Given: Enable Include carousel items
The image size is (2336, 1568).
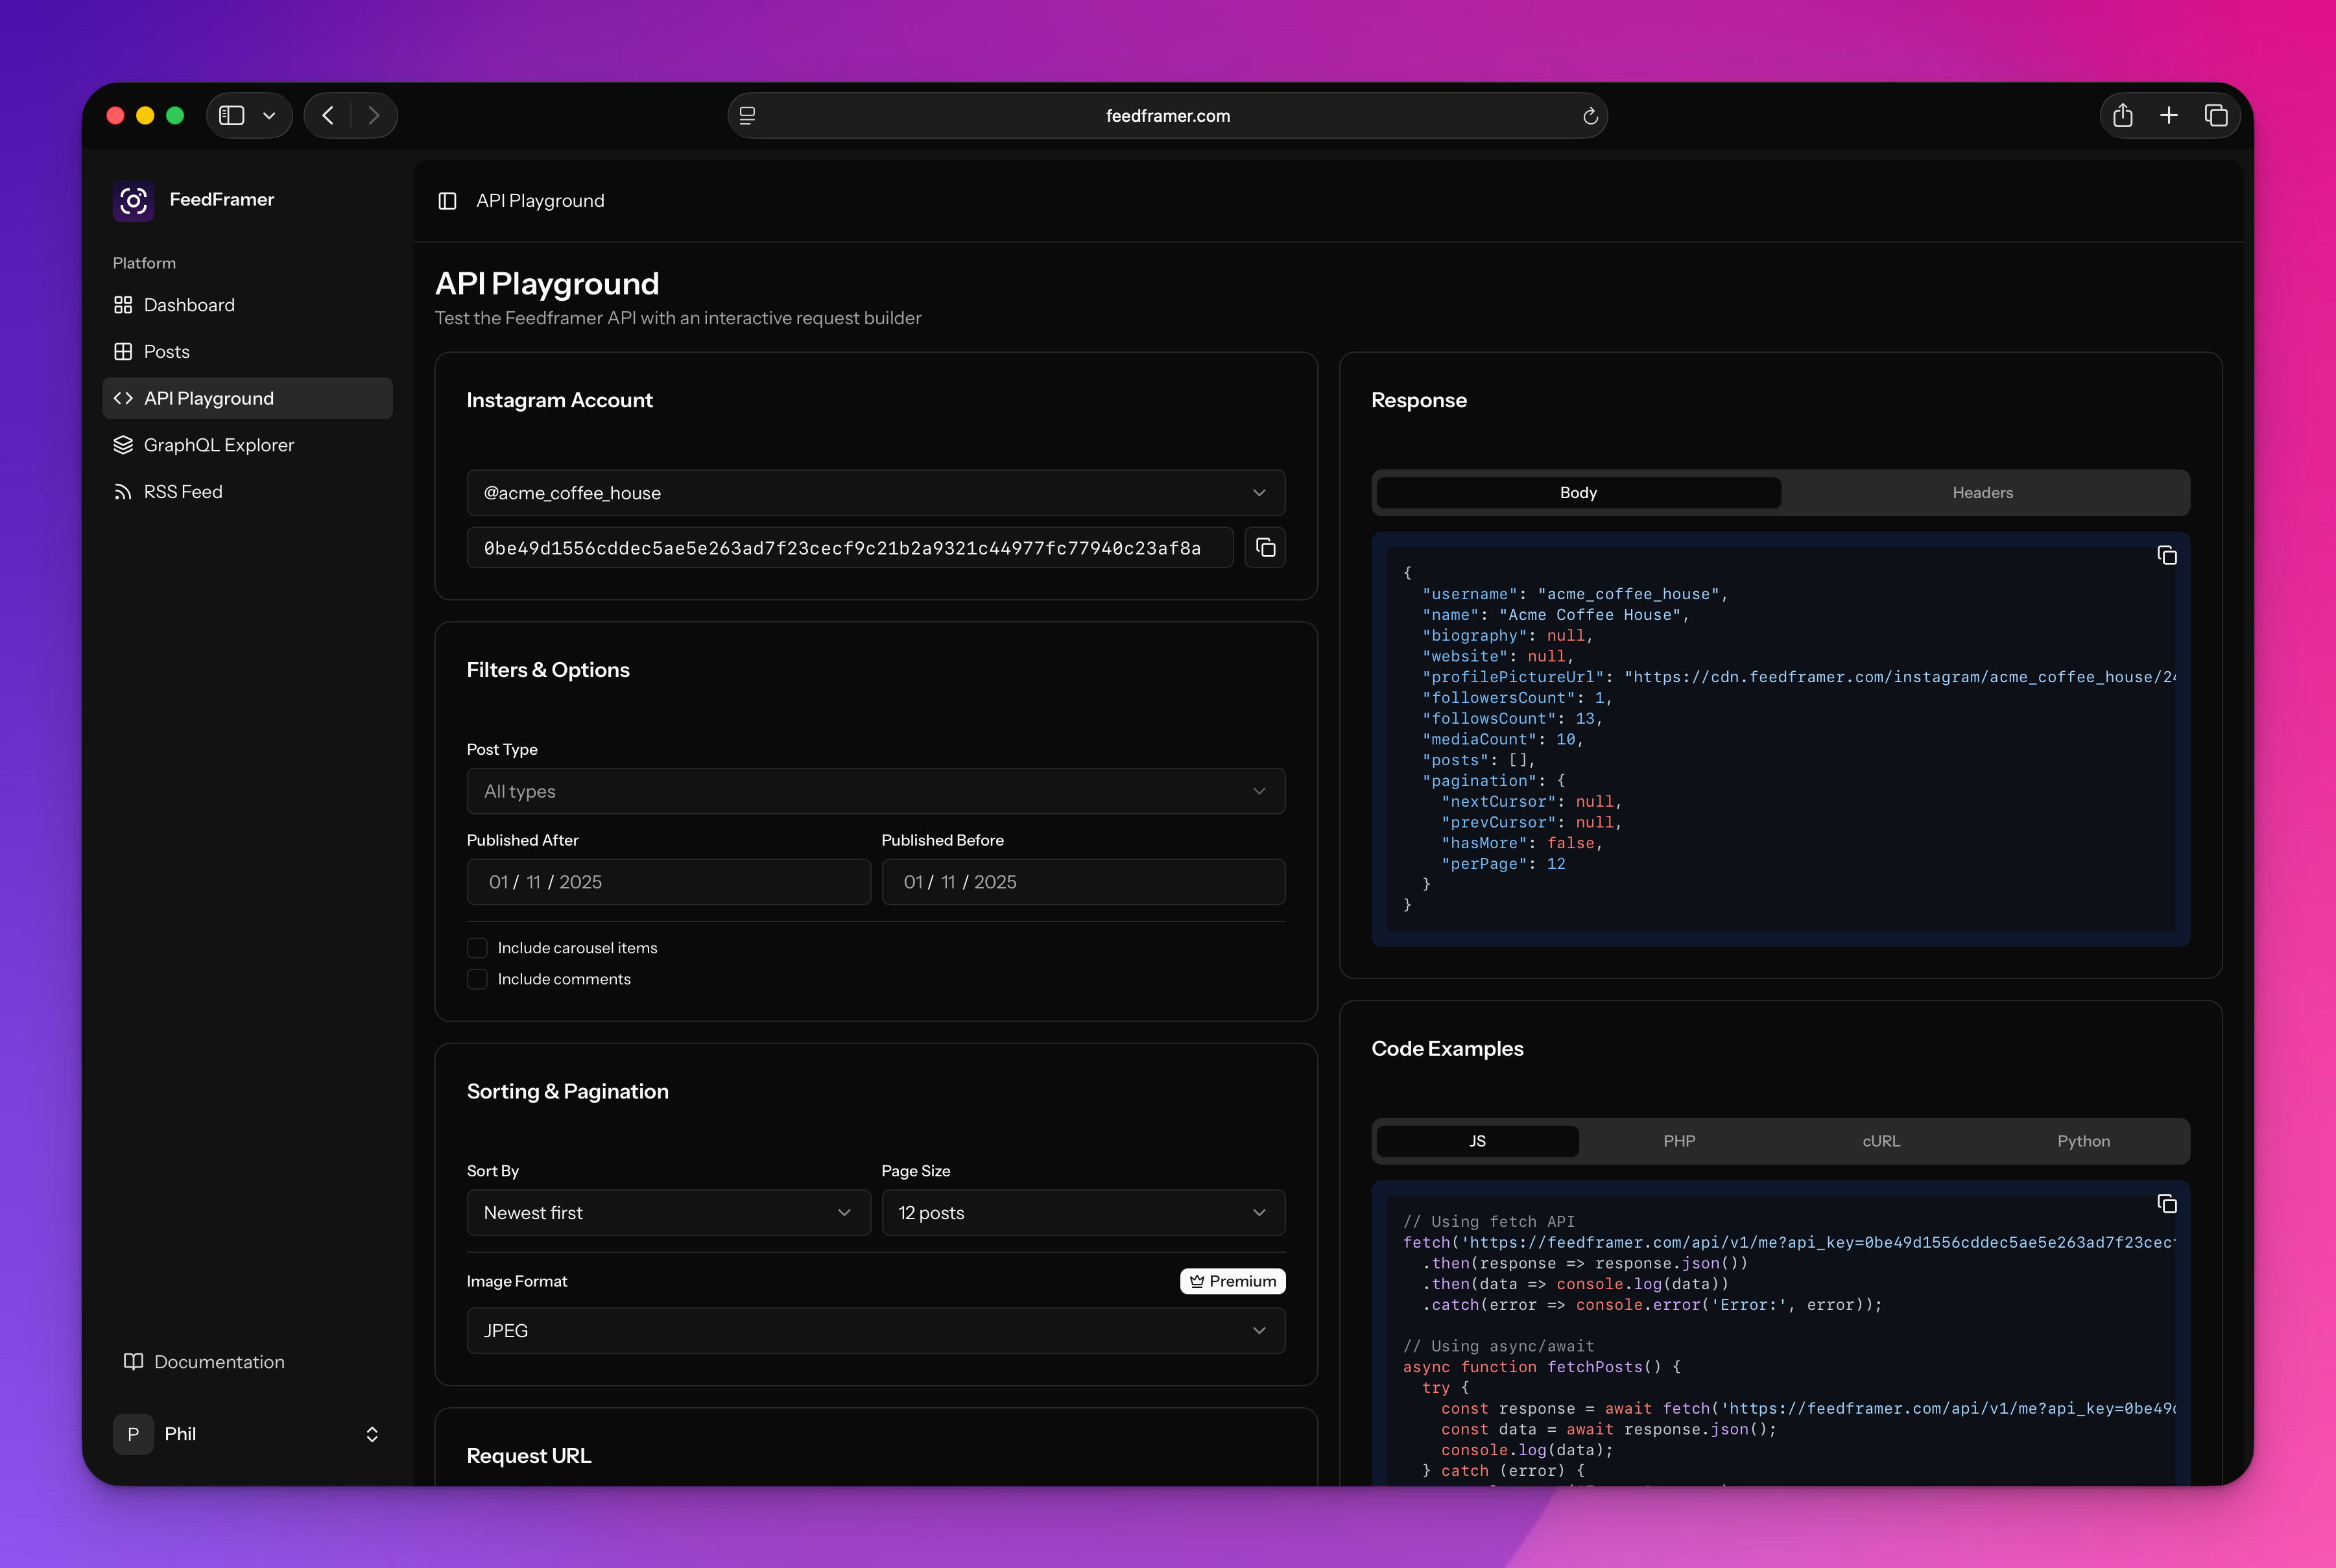Looking at the screenshot, I should [x=477, y=947].
